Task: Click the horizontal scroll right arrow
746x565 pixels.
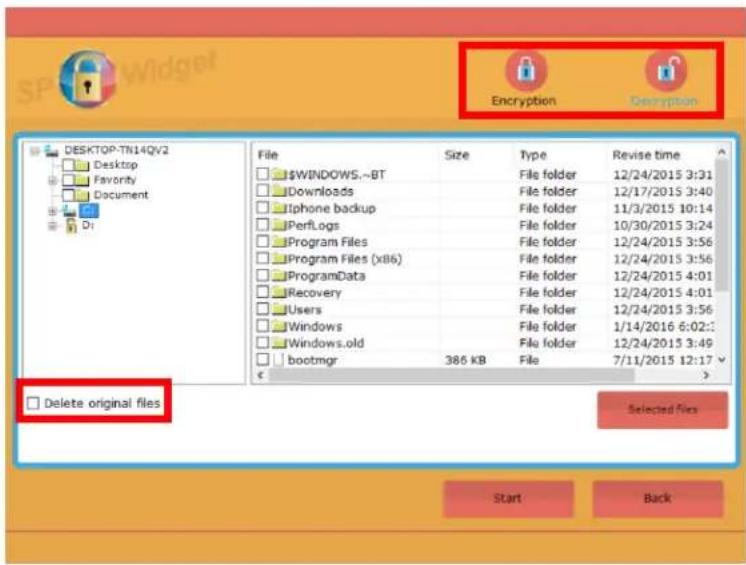Action: click(x=706, y=375)
